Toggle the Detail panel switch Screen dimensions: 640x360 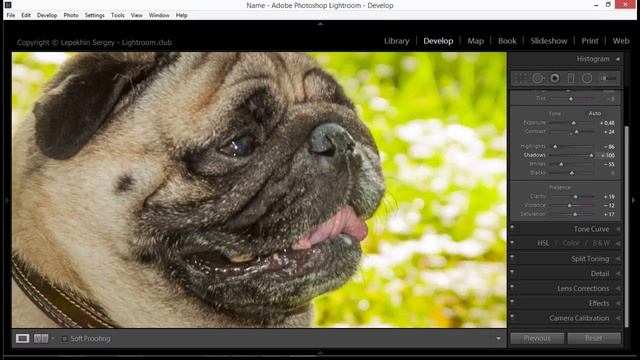tap(512, 272)
